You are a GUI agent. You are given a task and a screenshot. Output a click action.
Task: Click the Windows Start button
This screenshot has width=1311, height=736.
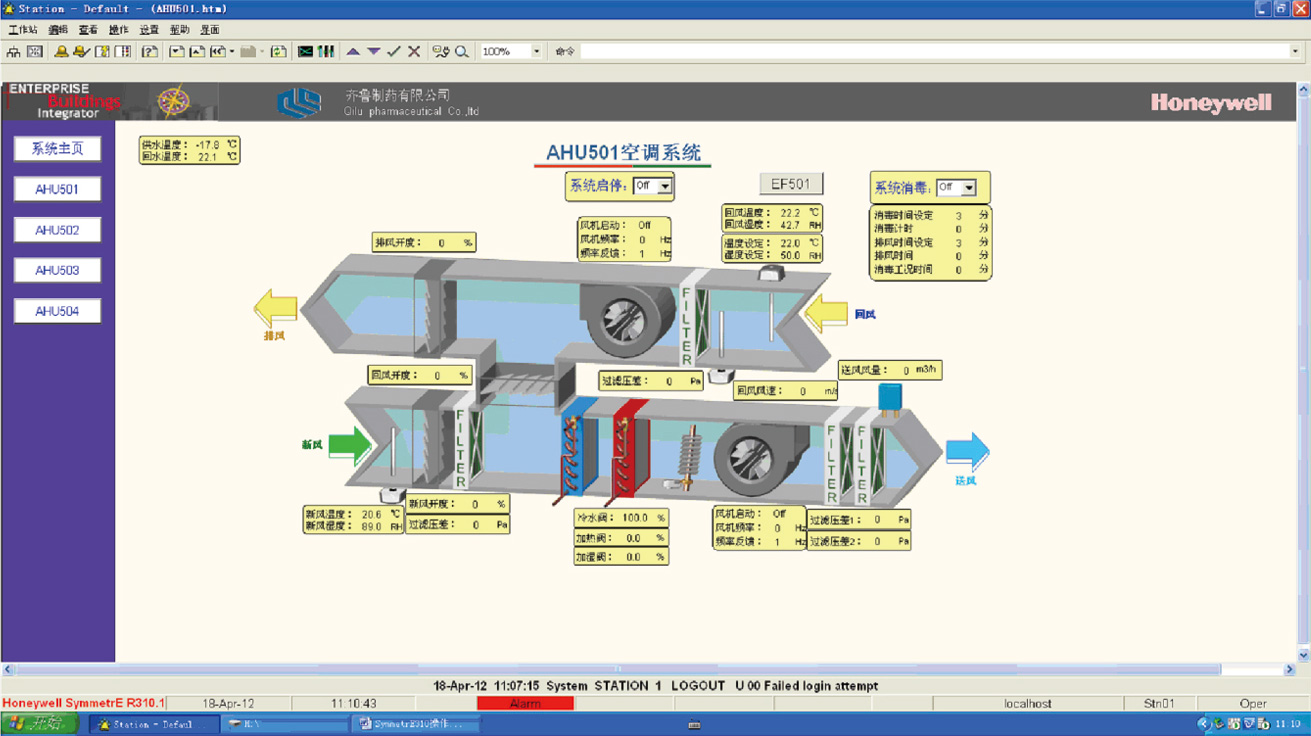[x=40, y=724]
